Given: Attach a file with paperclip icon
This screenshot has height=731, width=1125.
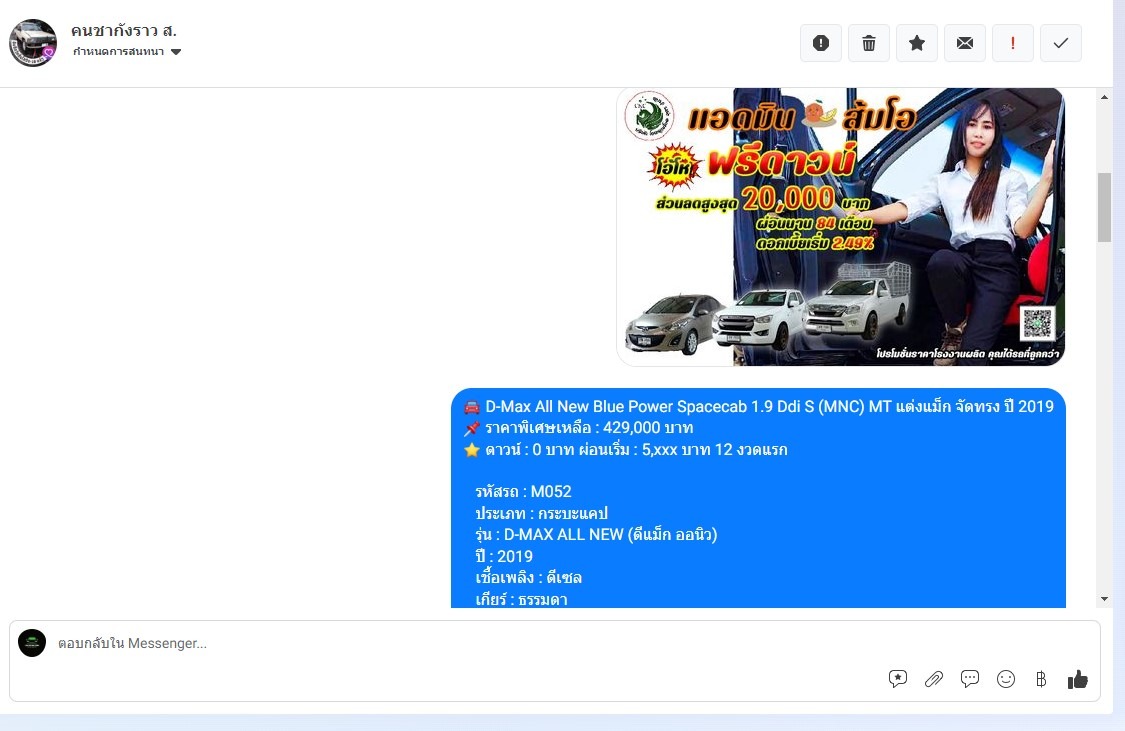Looking at the screenshot, I should click(933, 679).
